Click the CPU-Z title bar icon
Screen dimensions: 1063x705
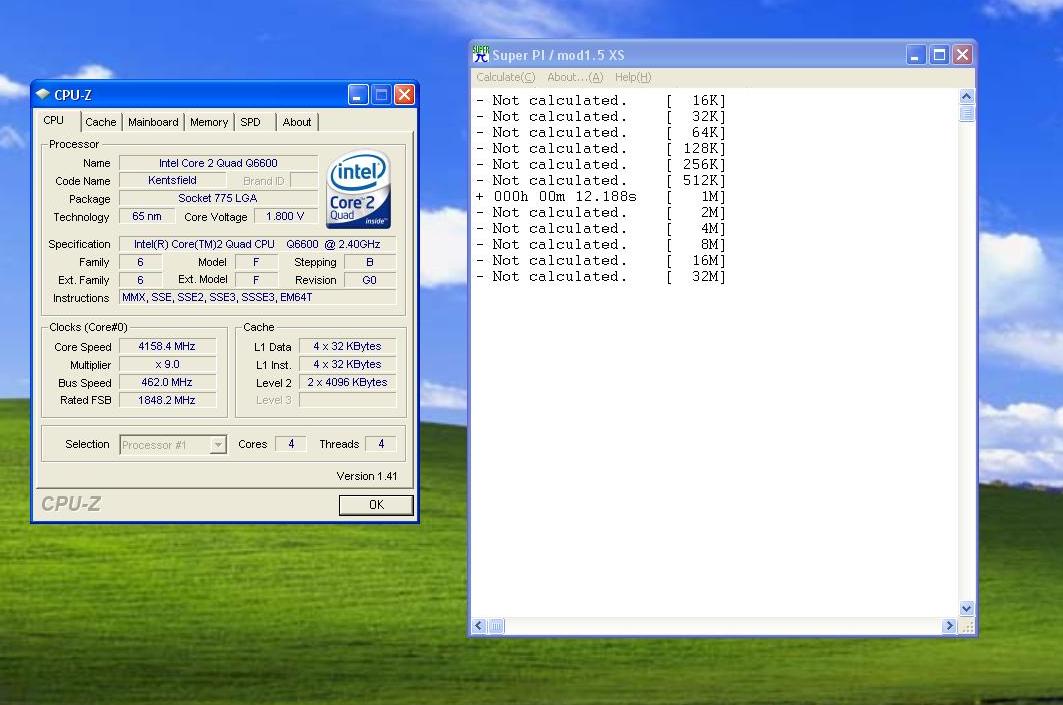(x=43, y=94)
